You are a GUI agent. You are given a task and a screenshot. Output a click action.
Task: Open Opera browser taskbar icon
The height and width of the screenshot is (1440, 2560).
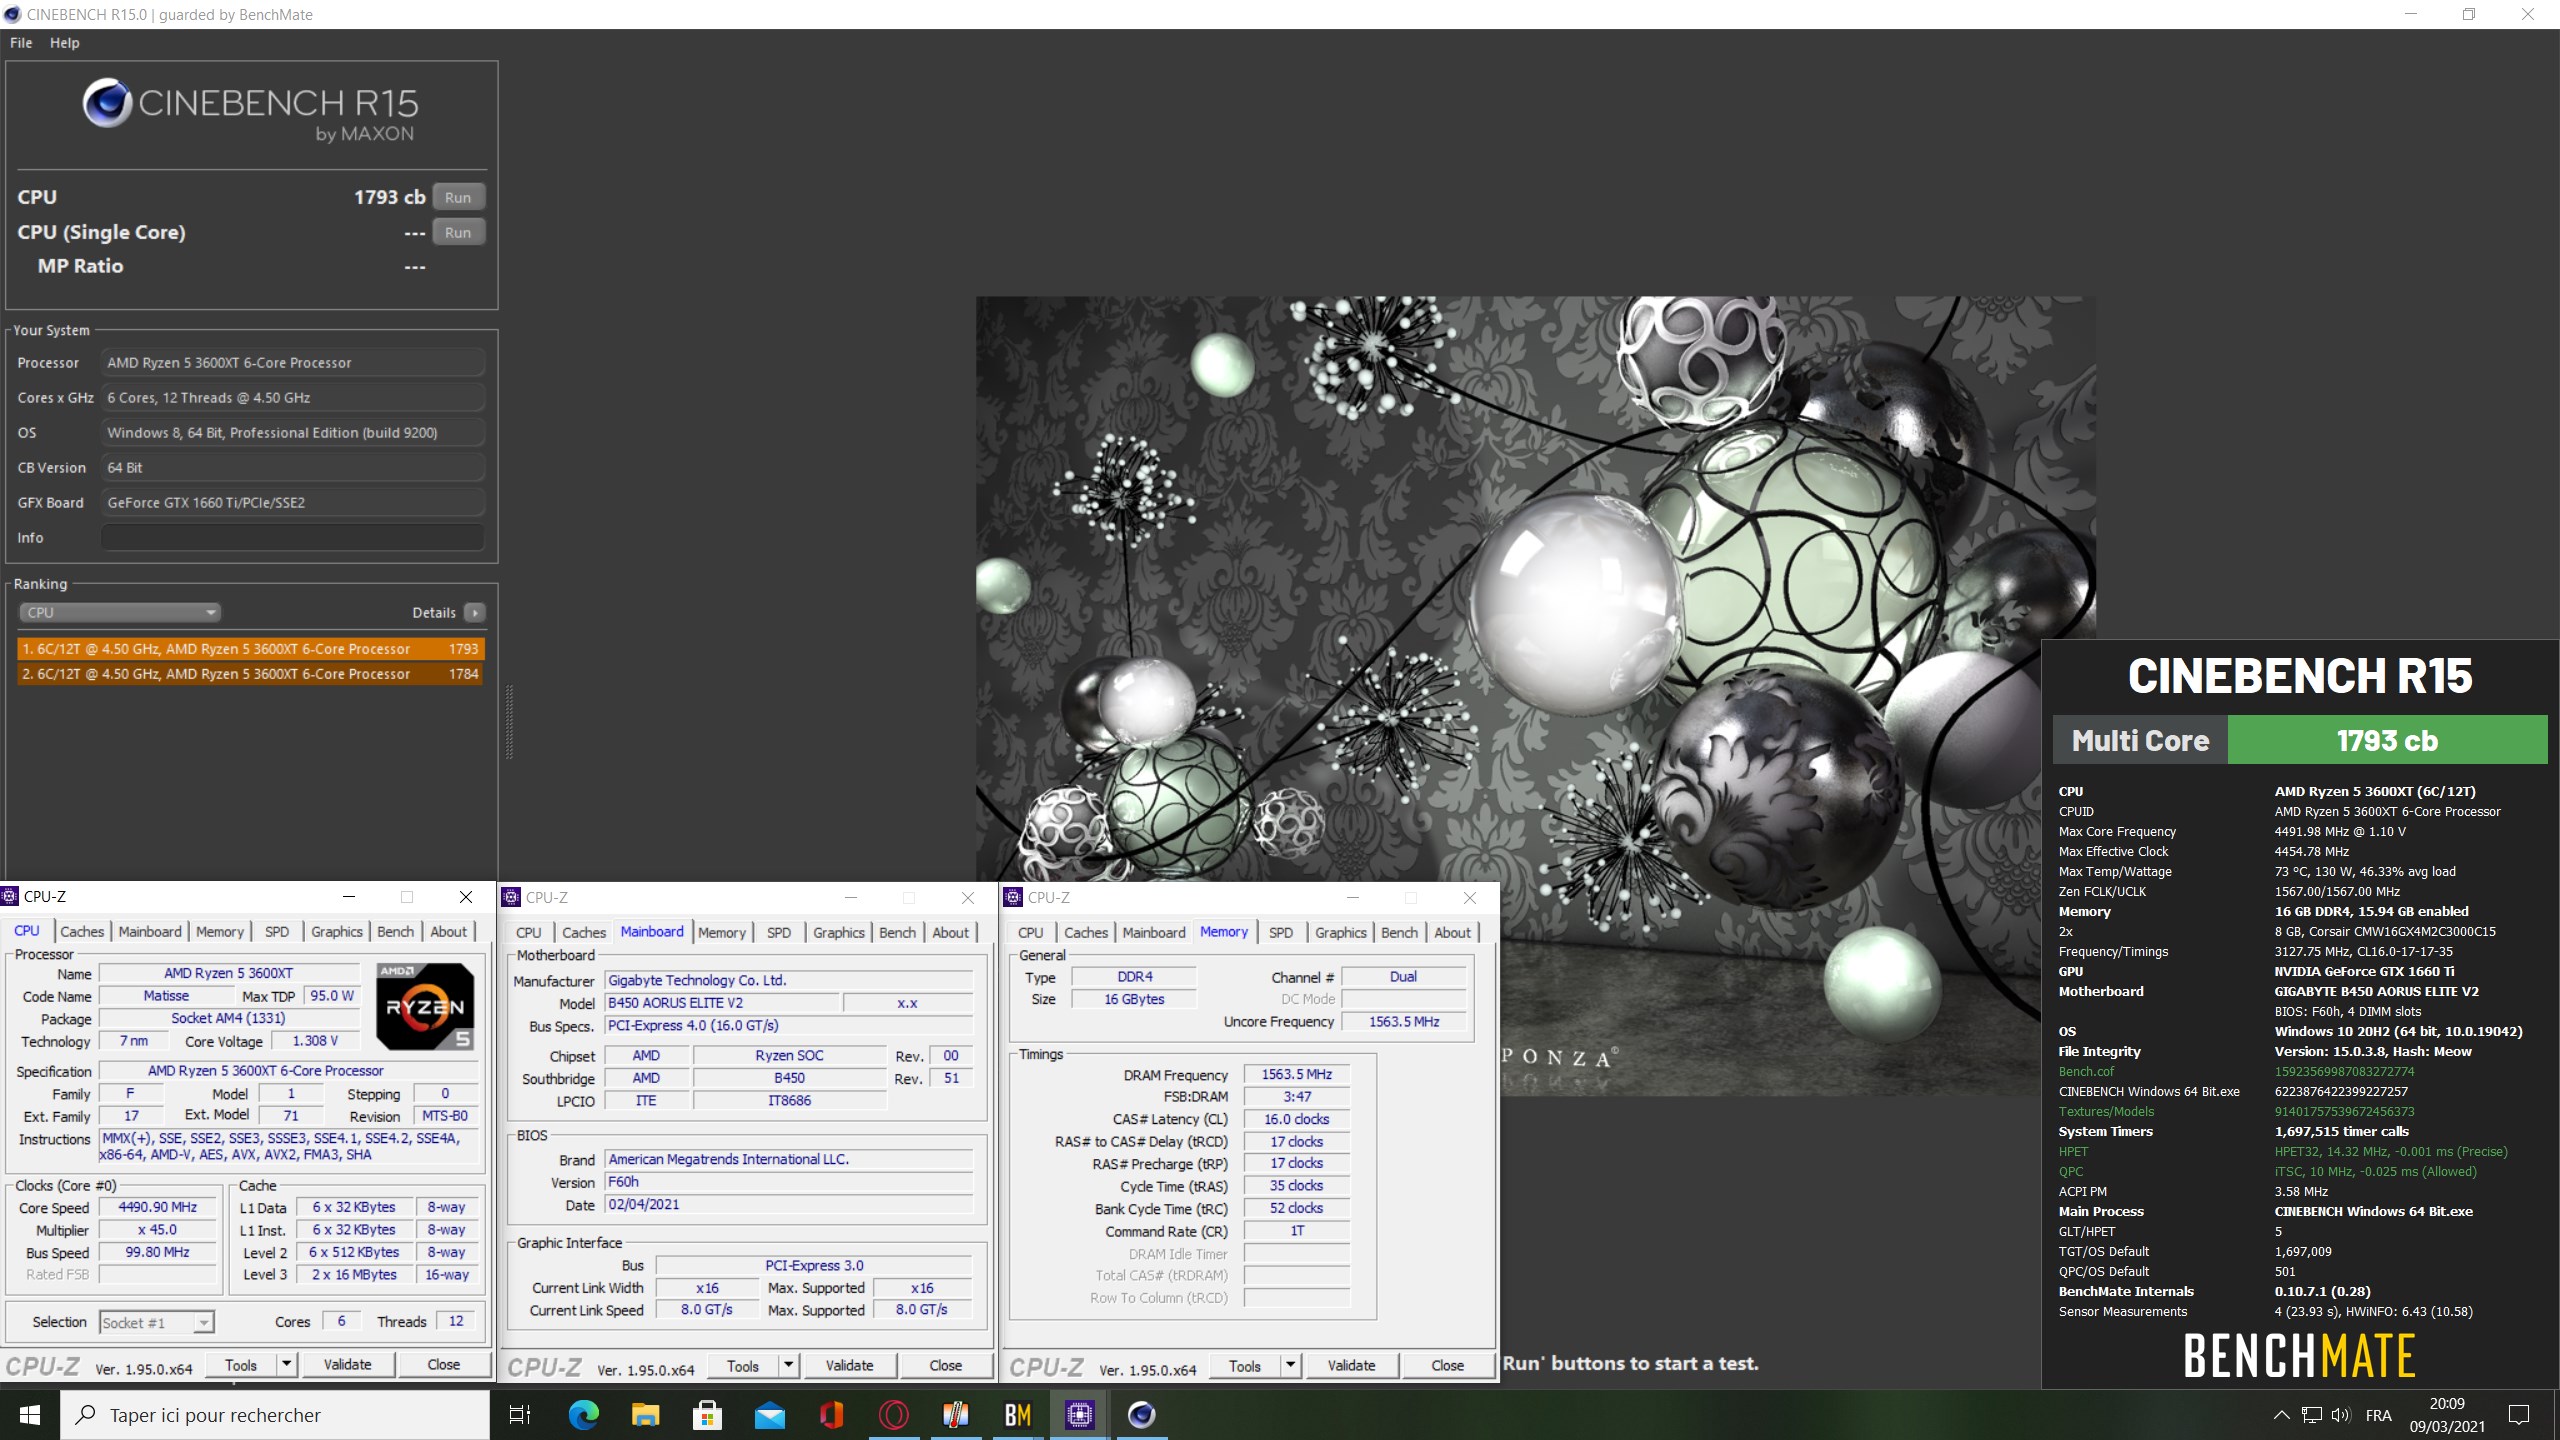point(893,1415)
